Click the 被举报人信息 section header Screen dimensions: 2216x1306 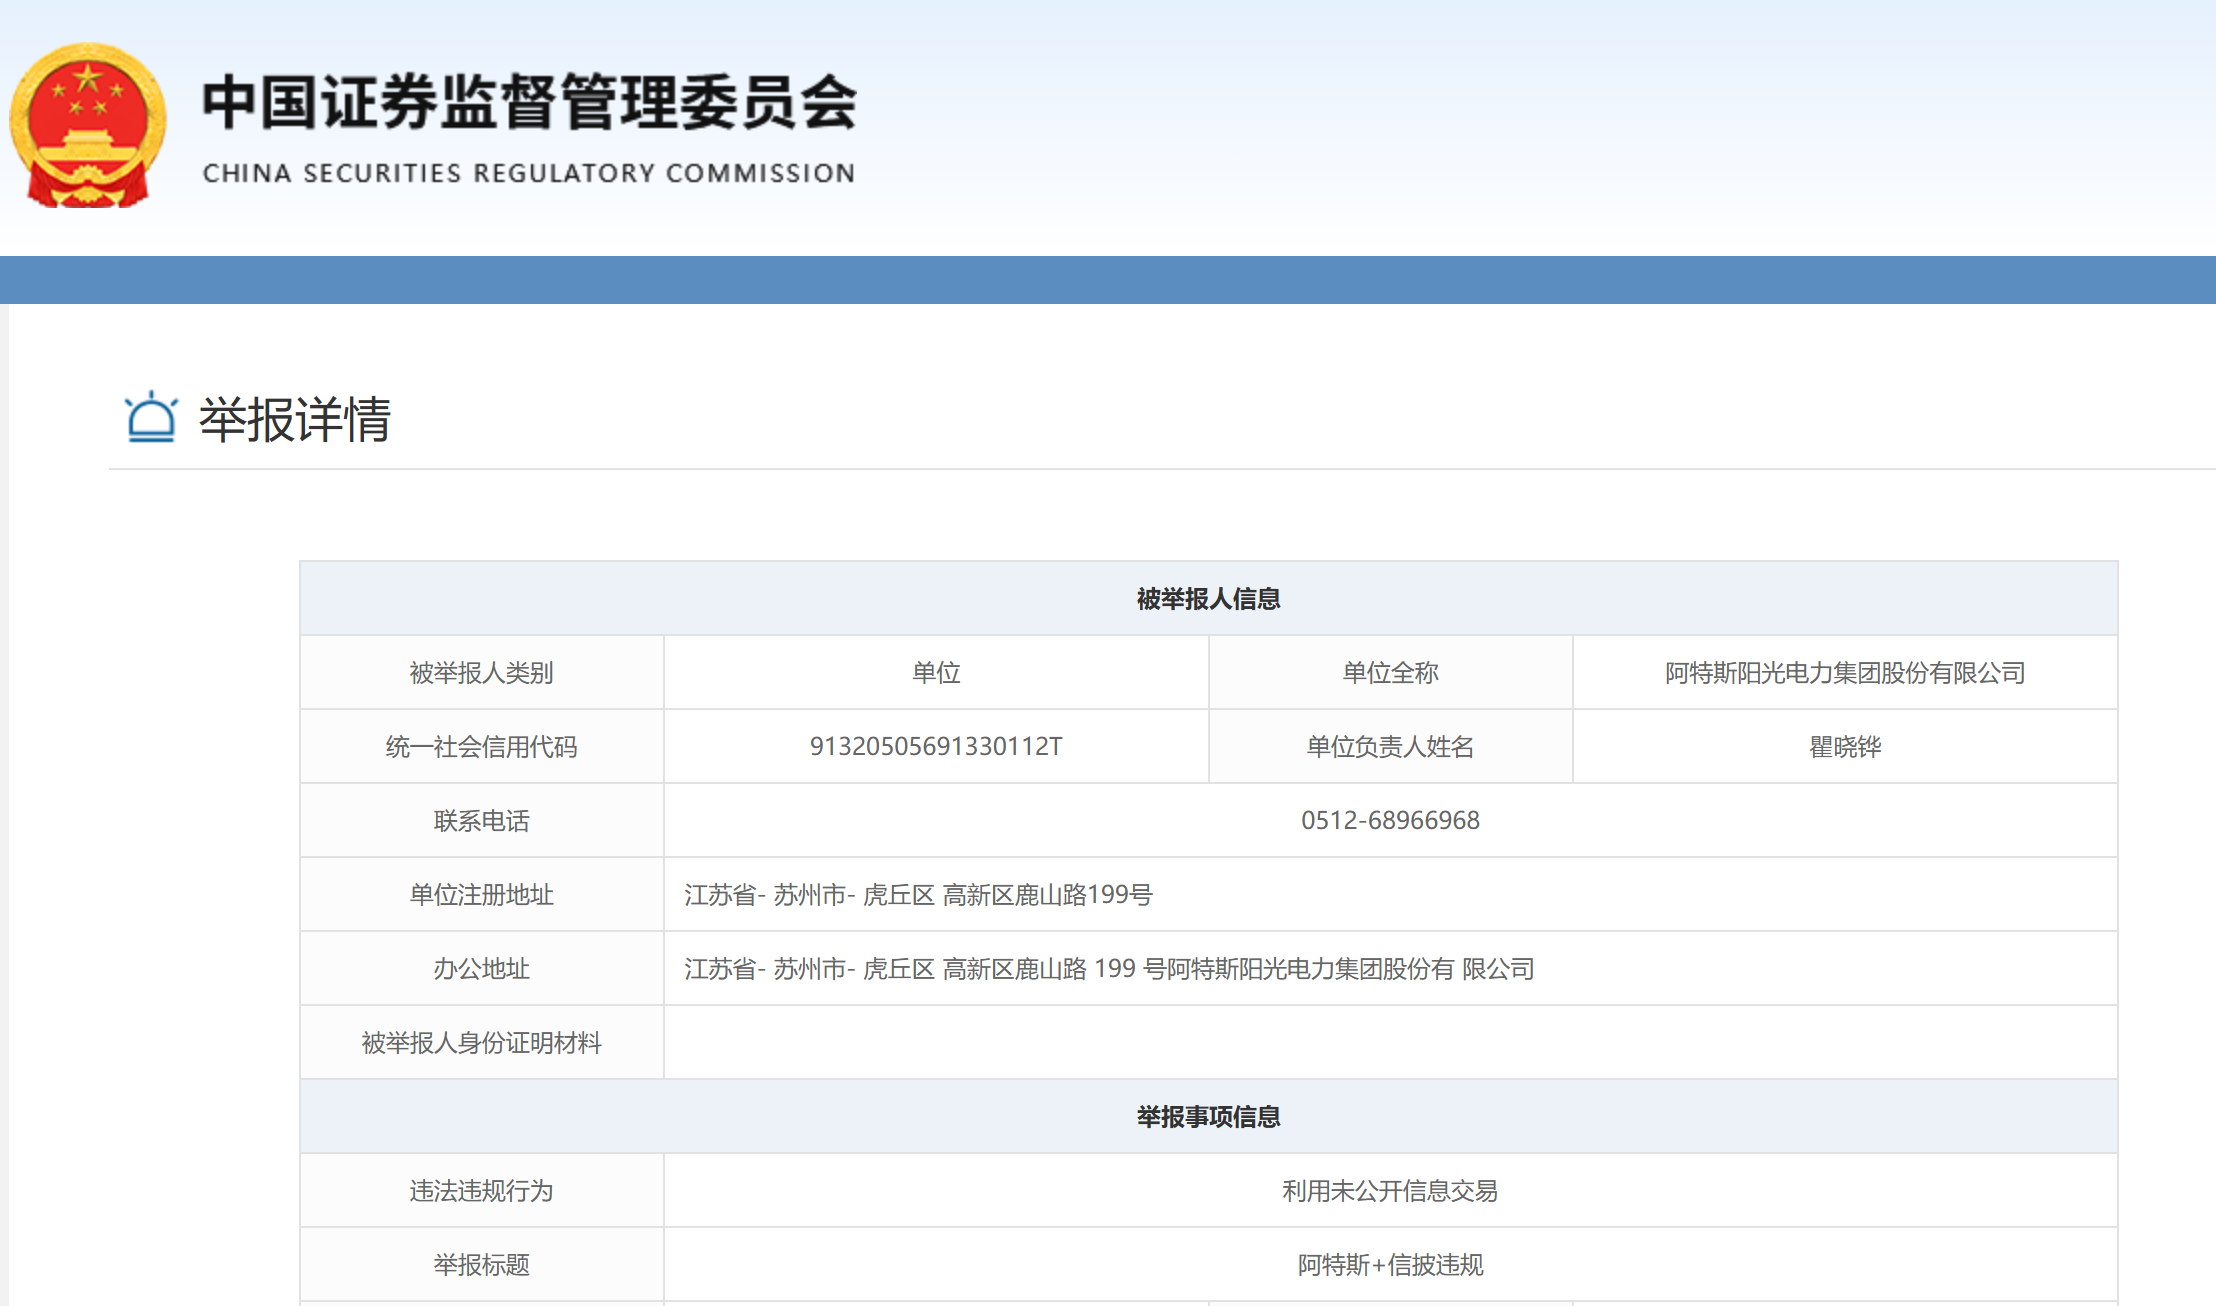click(1208, 599)
